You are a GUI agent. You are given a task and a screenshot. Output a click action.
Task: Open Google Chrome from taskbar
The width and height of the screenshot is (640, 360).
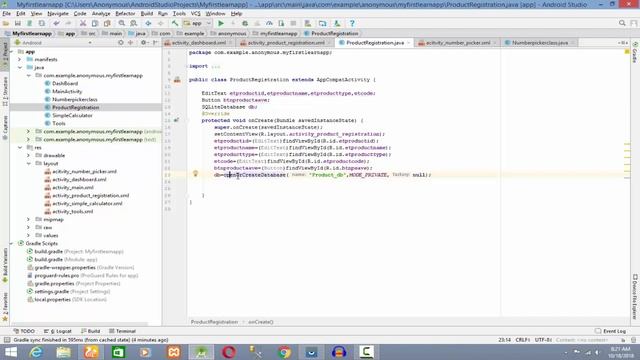click(284, 352)
